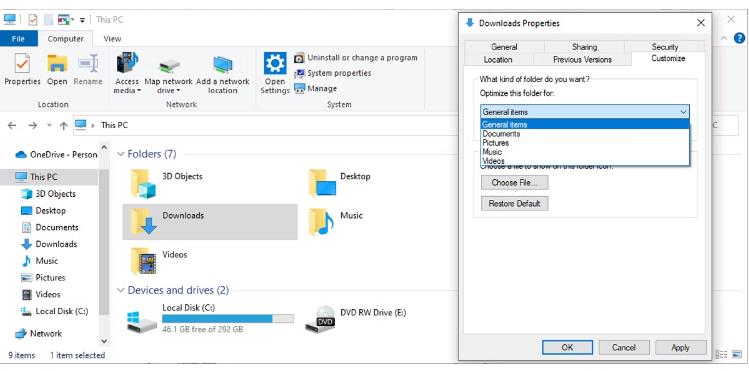Select the DVD RW Drive (E:) icon
The image size is (749, 371).
[x=320, y=319]
